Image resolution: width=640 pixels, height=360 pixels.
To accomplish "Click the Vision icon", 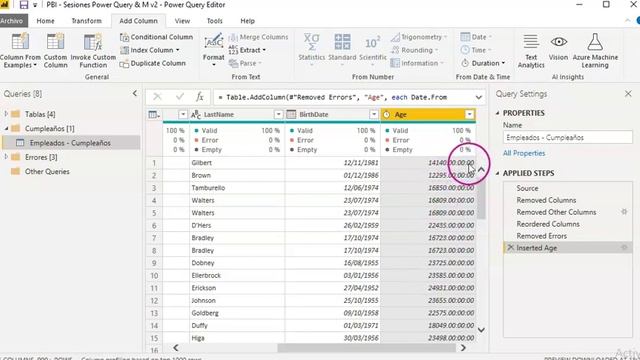I will [x=558, y=41].
